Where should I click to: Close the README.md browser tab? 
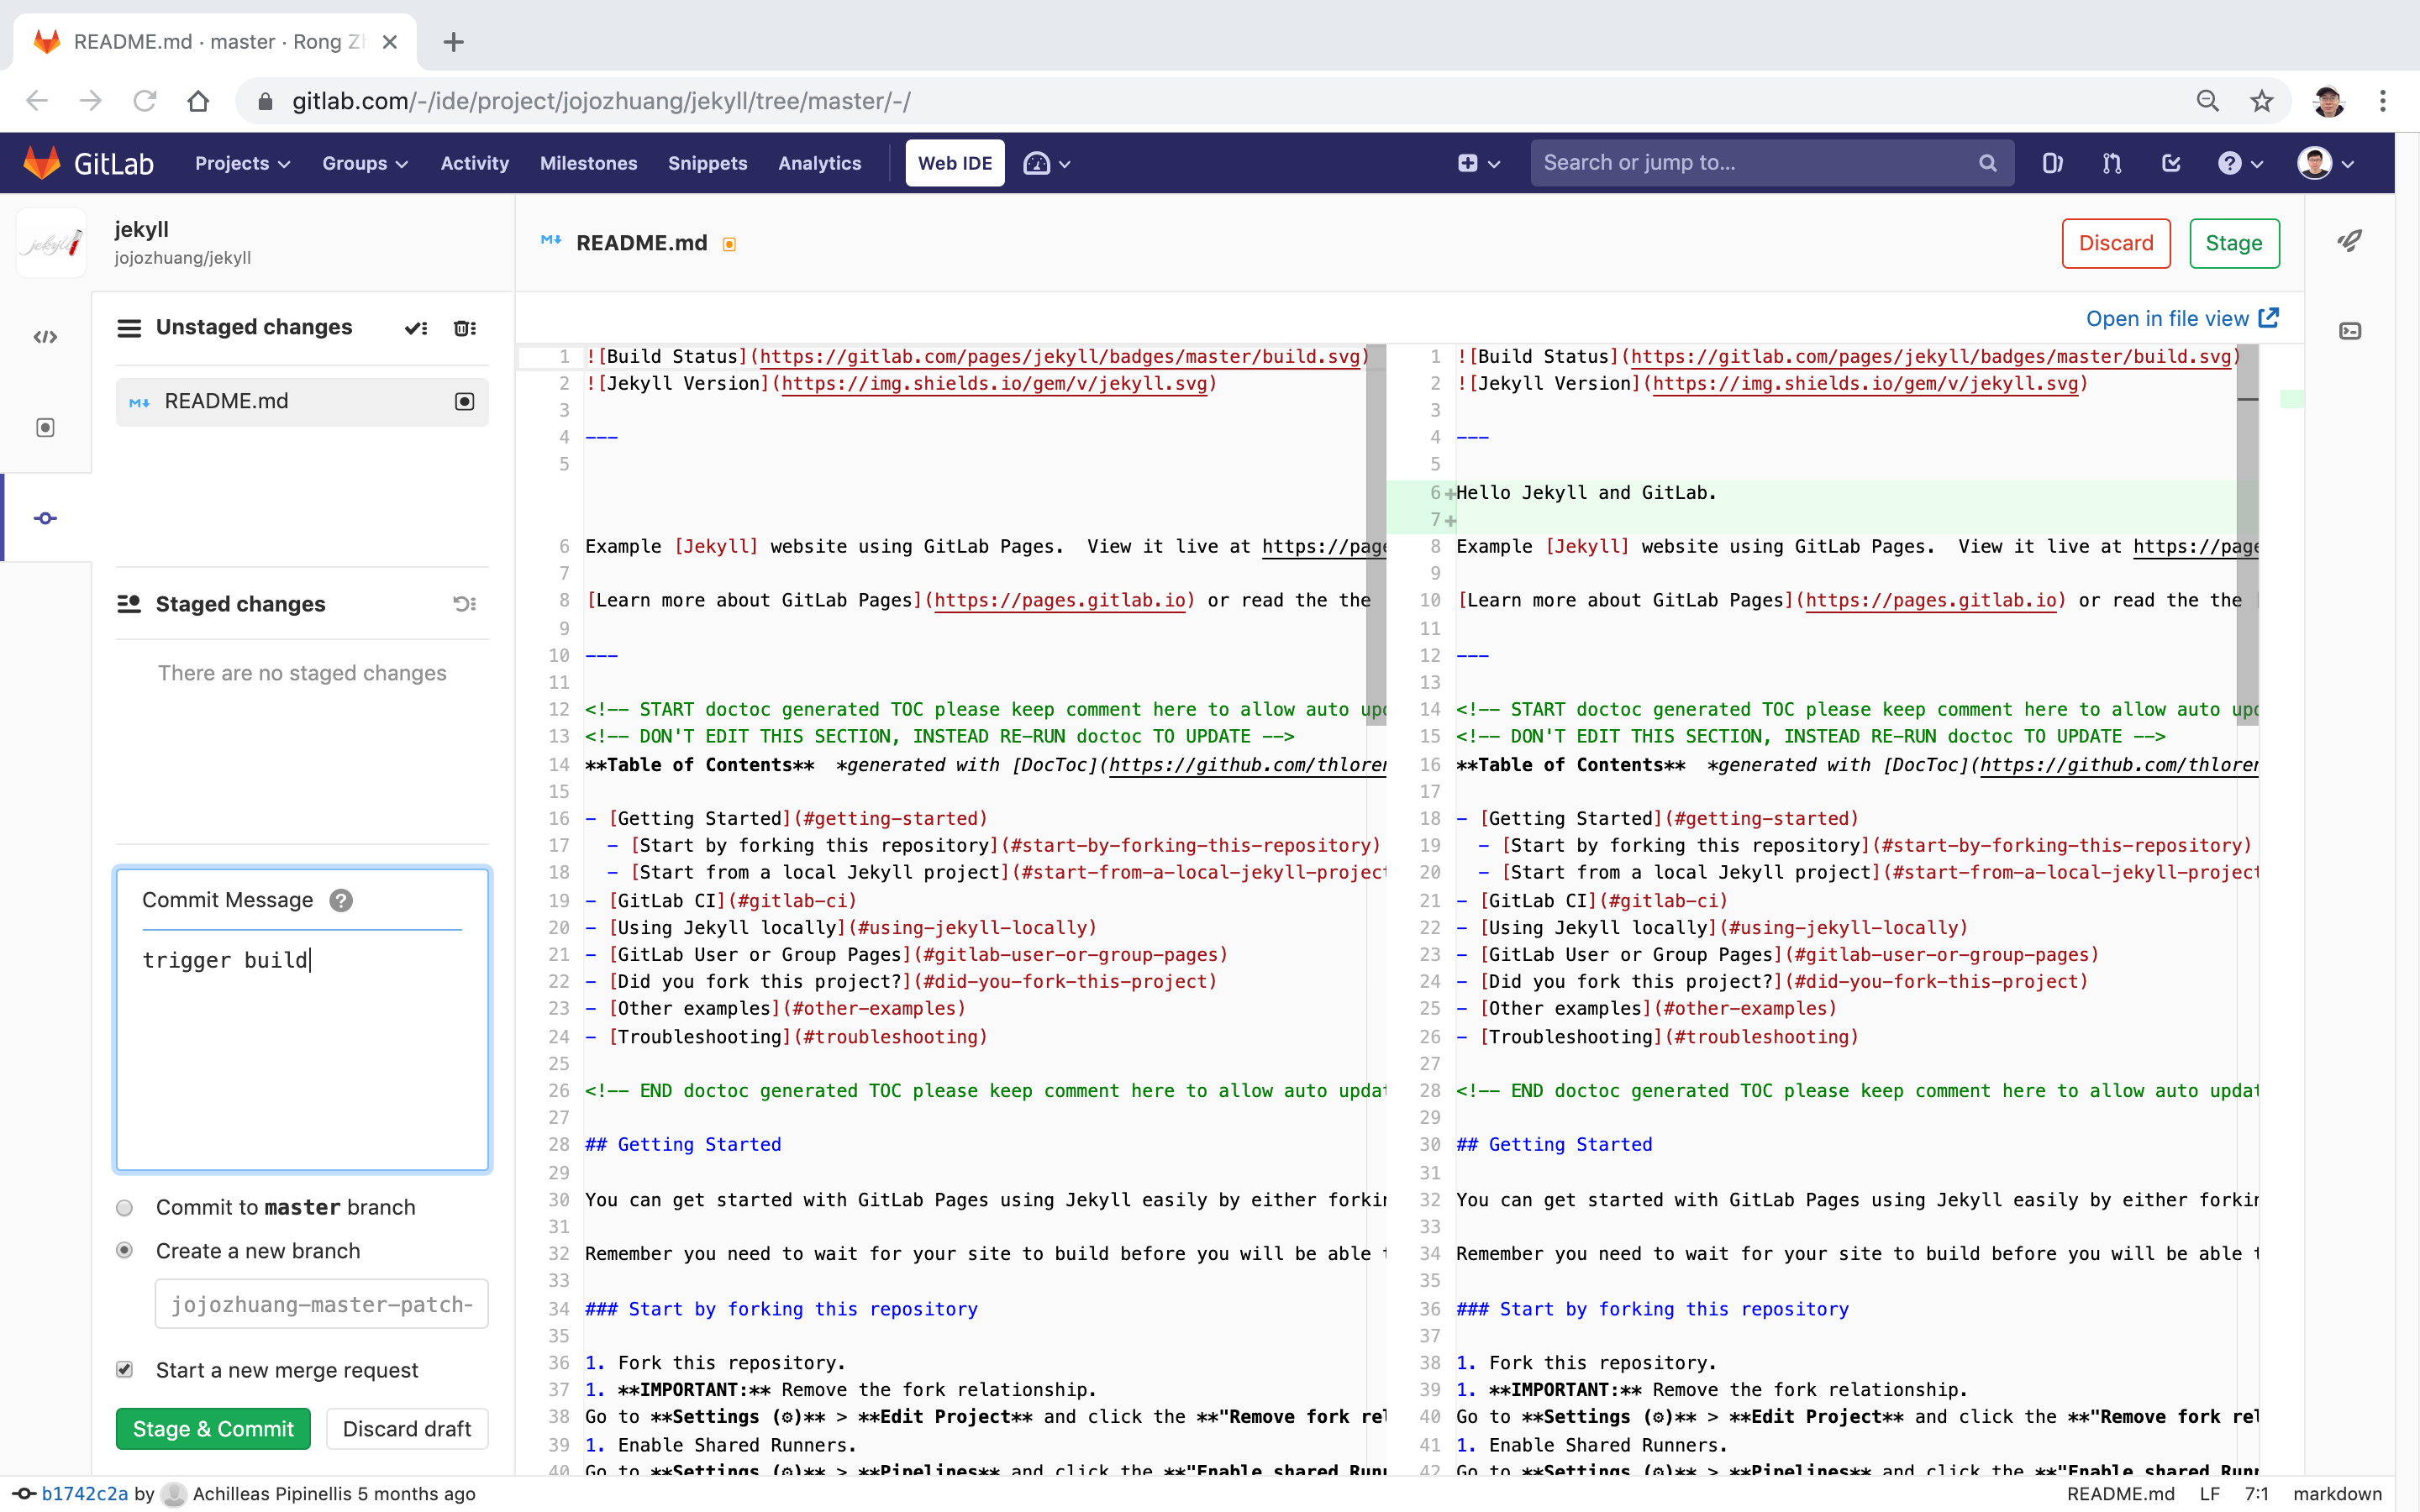coord(390,42)
